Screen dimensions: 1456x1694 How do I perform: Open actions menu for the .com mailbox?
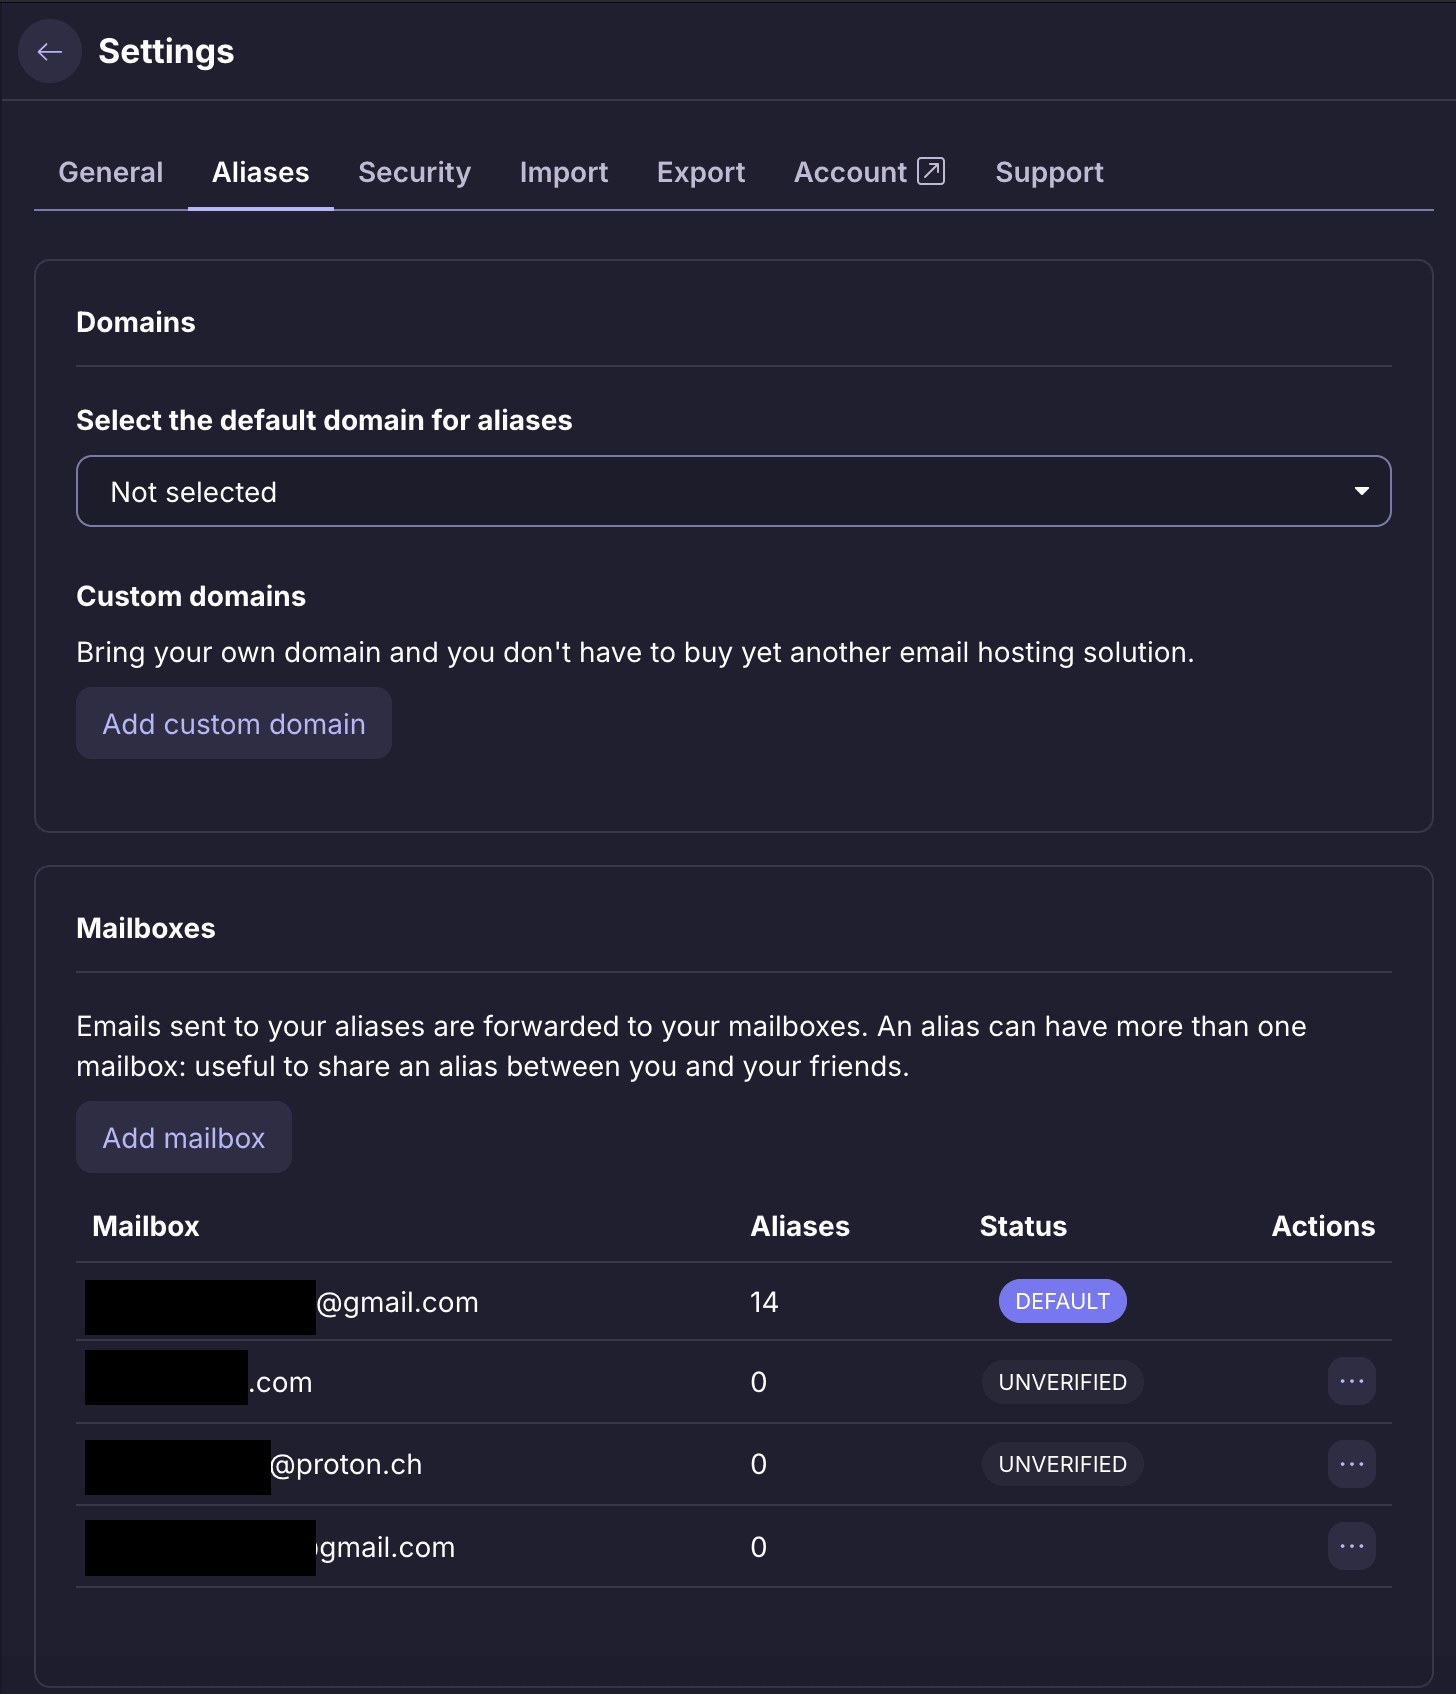click(1351, 1381)
